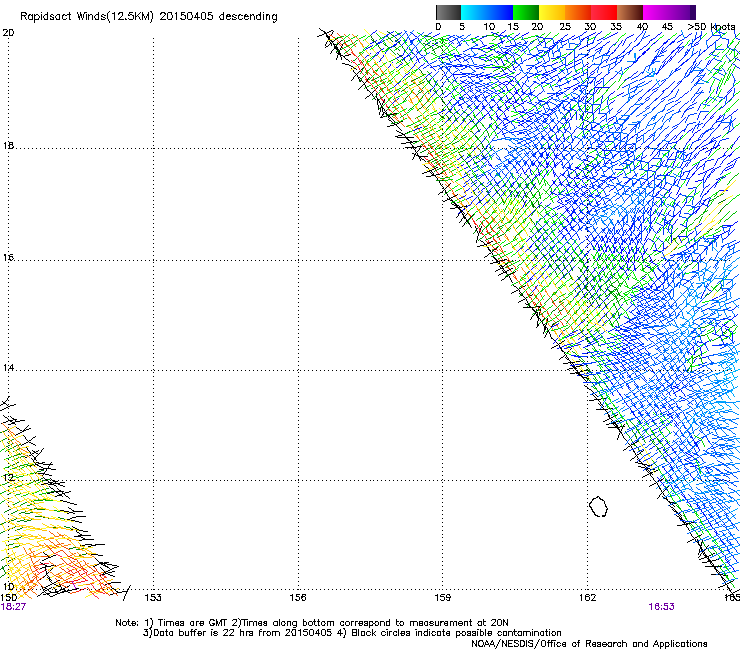Click the green 15-20 knots legend segment
This screenshot has width=740, height=650.
coord(526,12)
